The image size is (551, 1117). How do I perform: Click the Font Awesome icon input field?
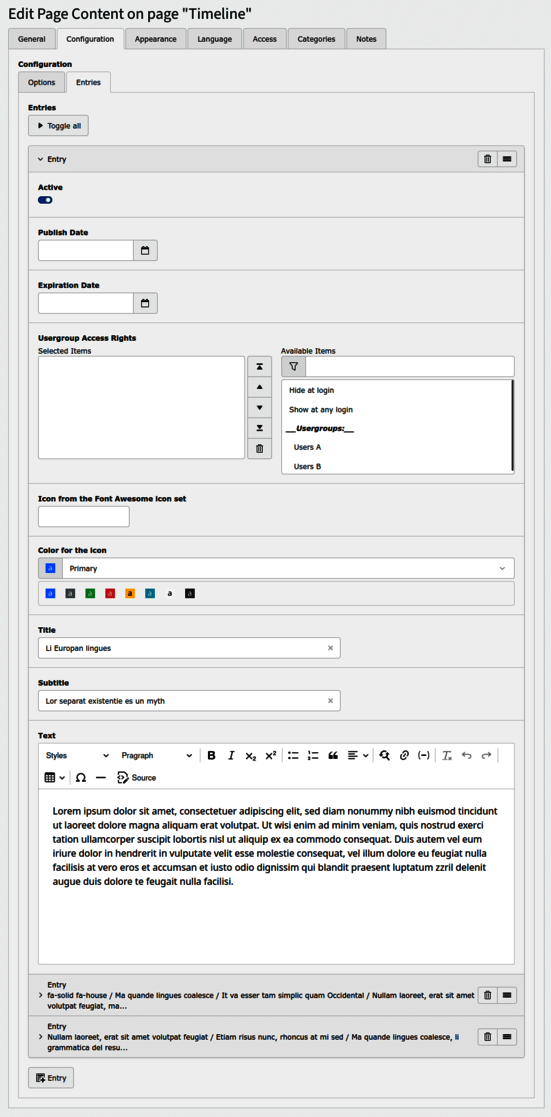83,516
